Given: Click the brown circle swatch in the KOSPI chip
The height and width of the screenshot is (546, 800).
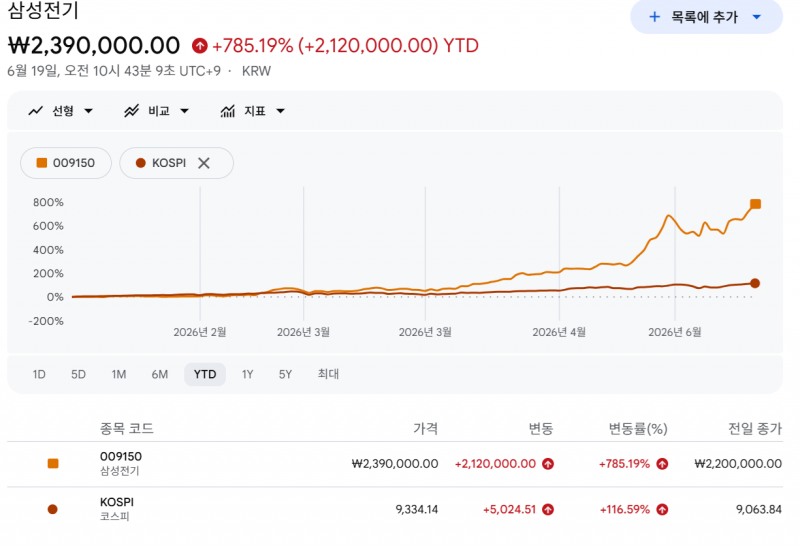Looking at the screenshot, I should coord(141,163).
